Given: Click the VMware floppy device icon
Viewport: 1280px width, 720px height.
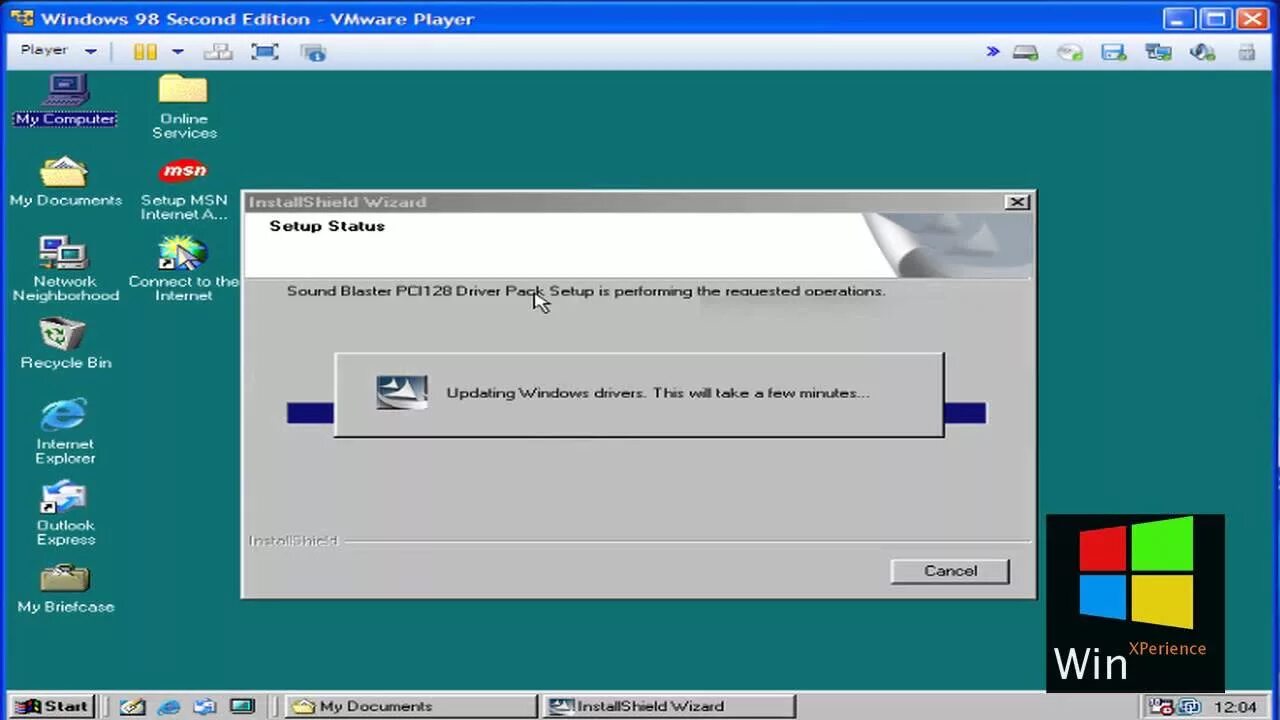Looking at the screenshot, I should 1114,52.
